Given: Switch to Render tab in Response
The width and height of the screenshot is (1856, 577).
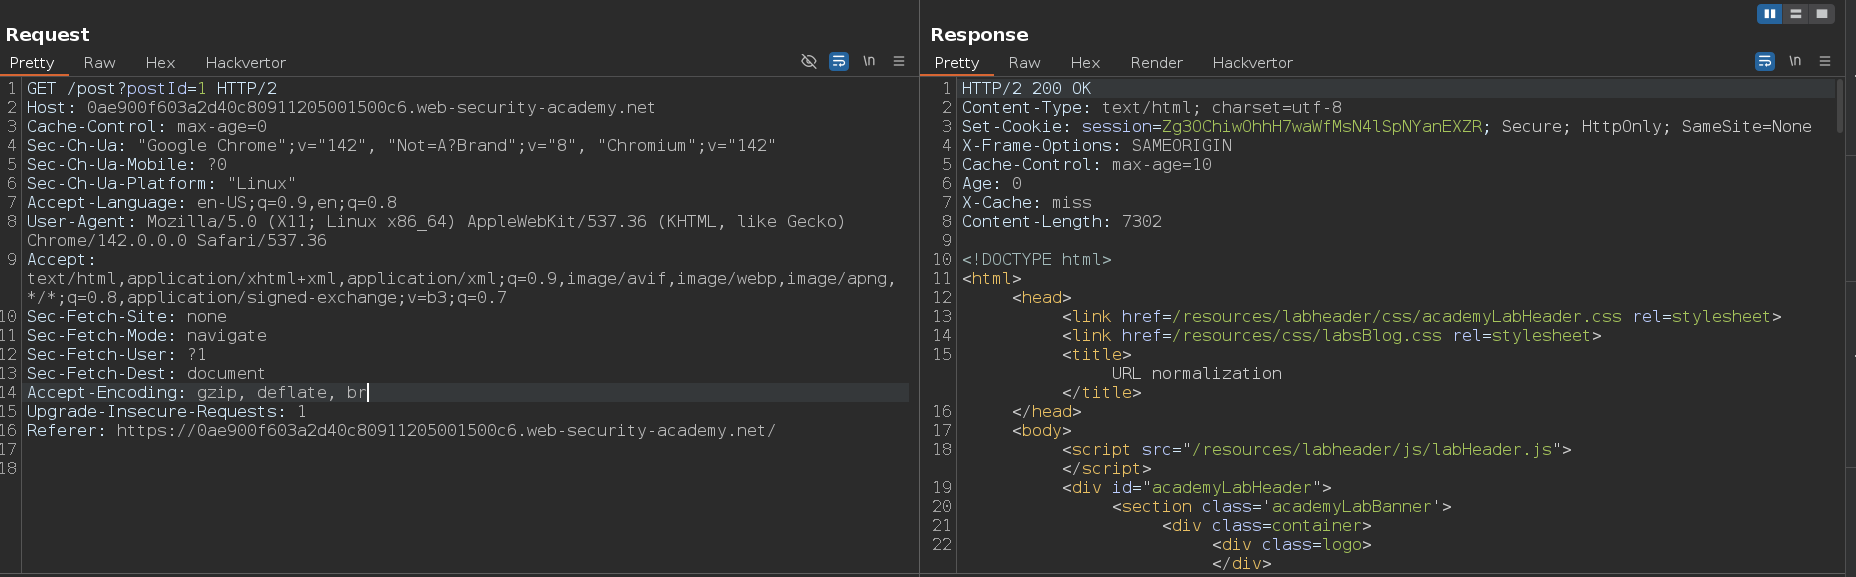Looking at the screenshot, I should (x=1156, y=63).
